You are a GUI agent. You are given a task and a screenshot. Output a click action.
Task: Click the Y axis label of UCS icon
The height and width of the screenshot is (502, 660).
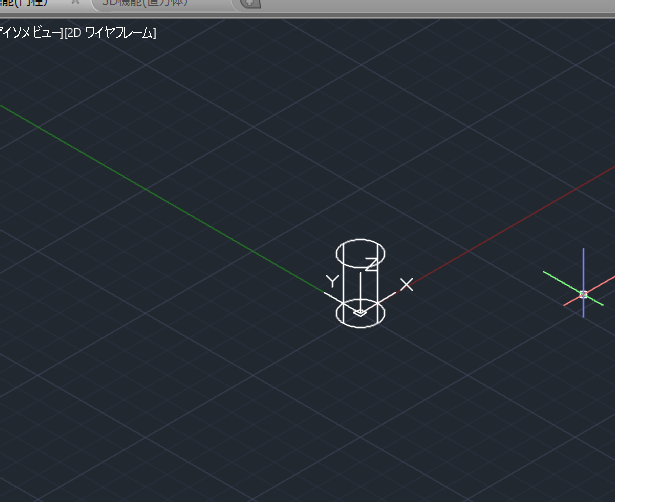[x=332, y=281]
